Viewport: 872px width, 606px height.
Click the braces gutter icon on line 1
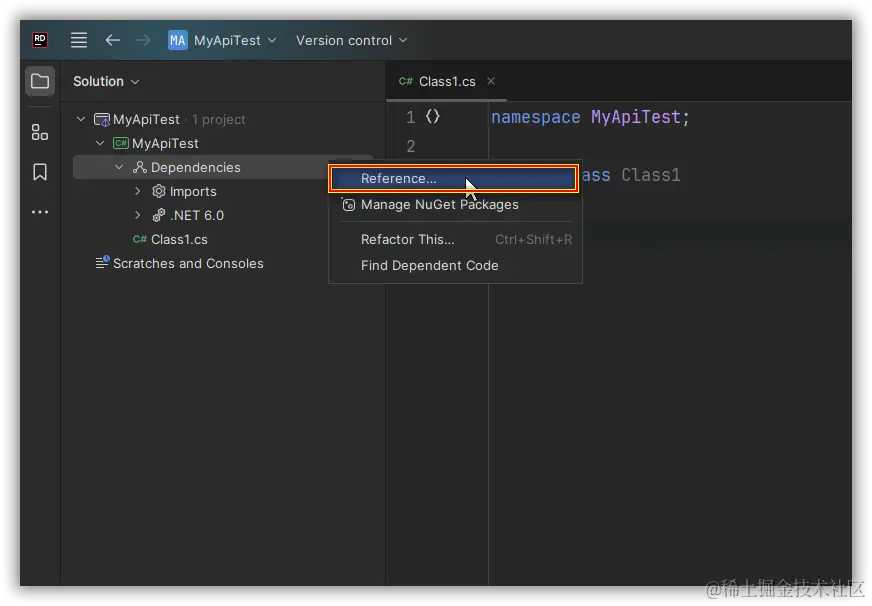click(x=433, y=116)
